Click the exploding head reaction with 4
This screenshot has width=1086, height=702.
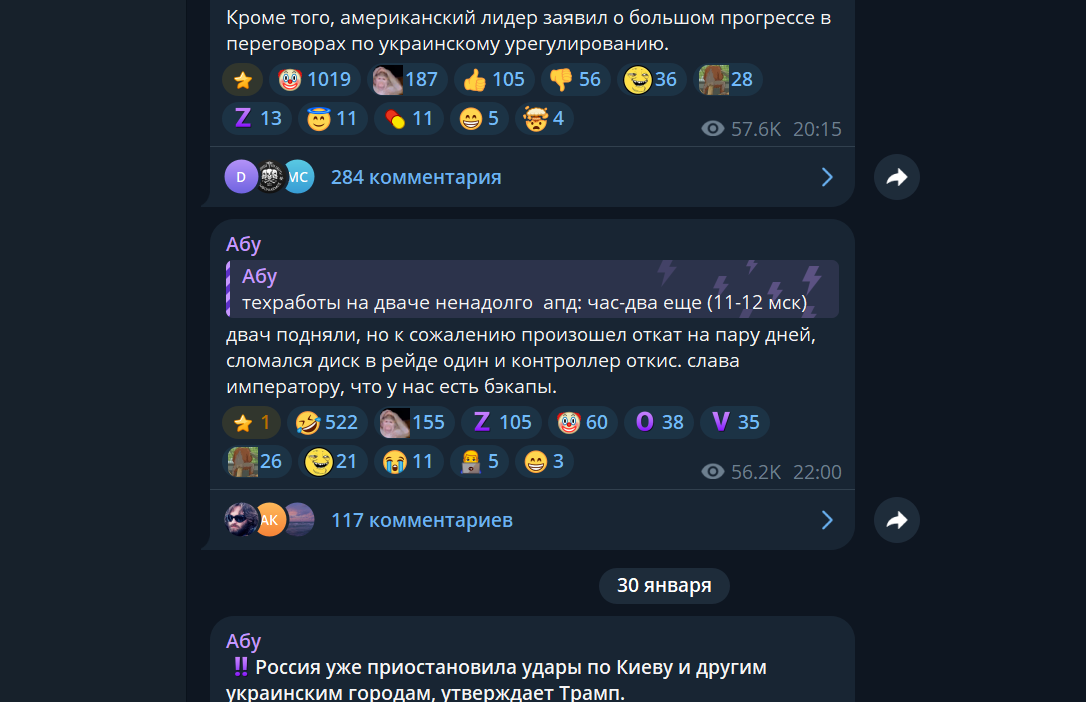[x=544, y=118]
